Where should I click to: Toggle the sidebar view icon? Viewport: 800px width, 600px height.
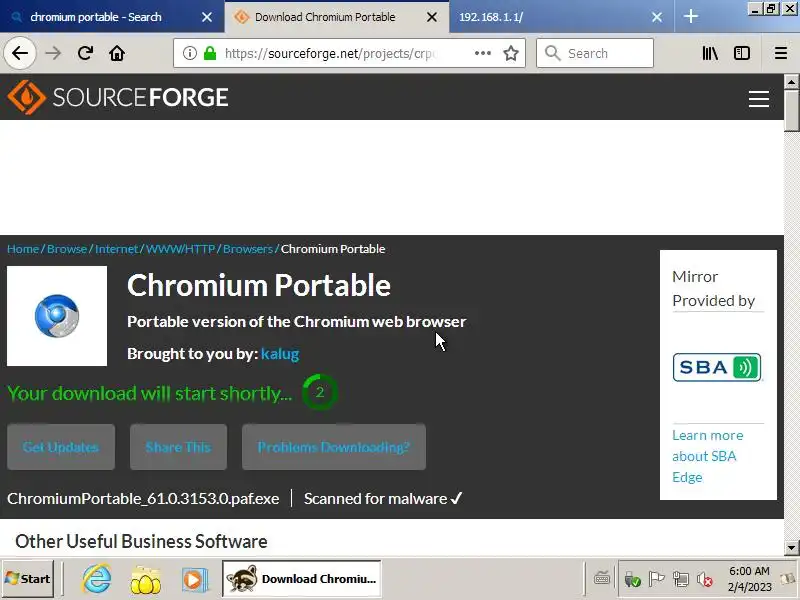(742, 53)
